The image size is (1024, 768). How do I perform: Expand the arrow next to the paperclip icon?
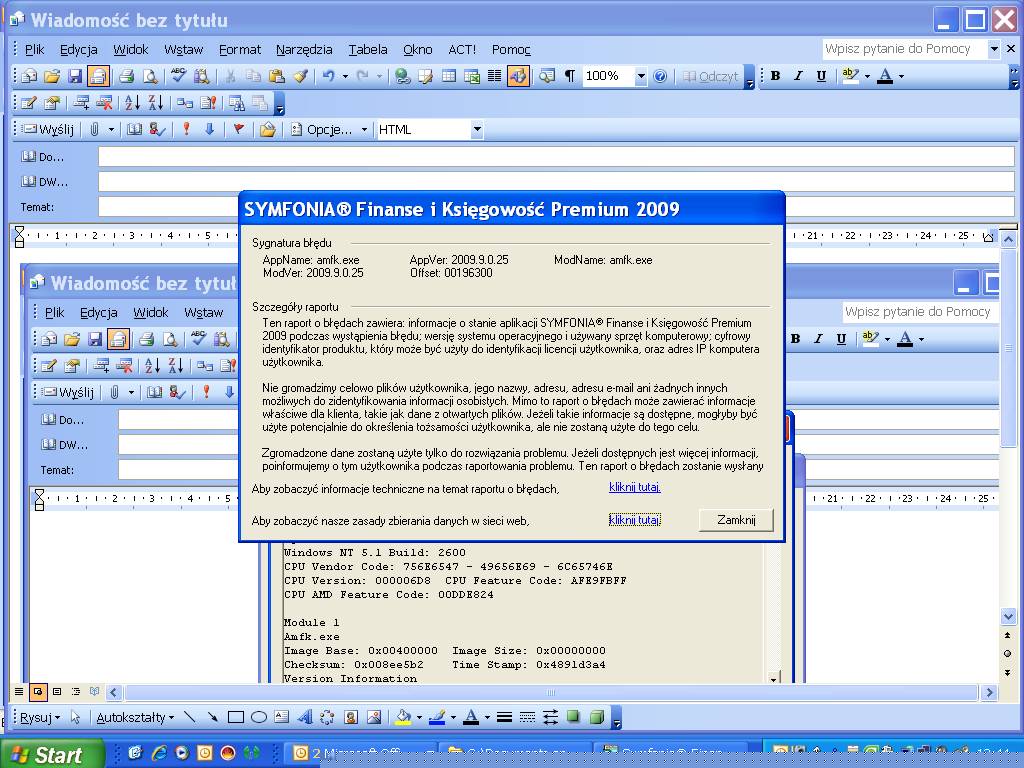click(111, 129)
